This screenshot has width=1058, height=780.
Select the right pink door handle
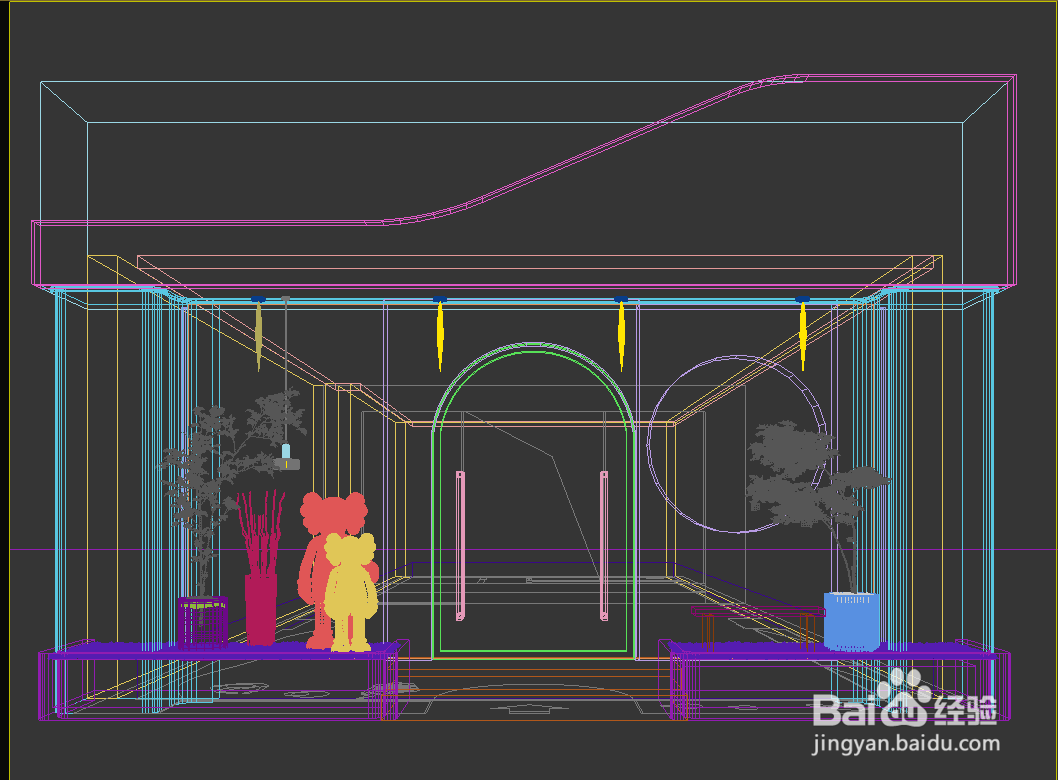(x=604, y=545)
